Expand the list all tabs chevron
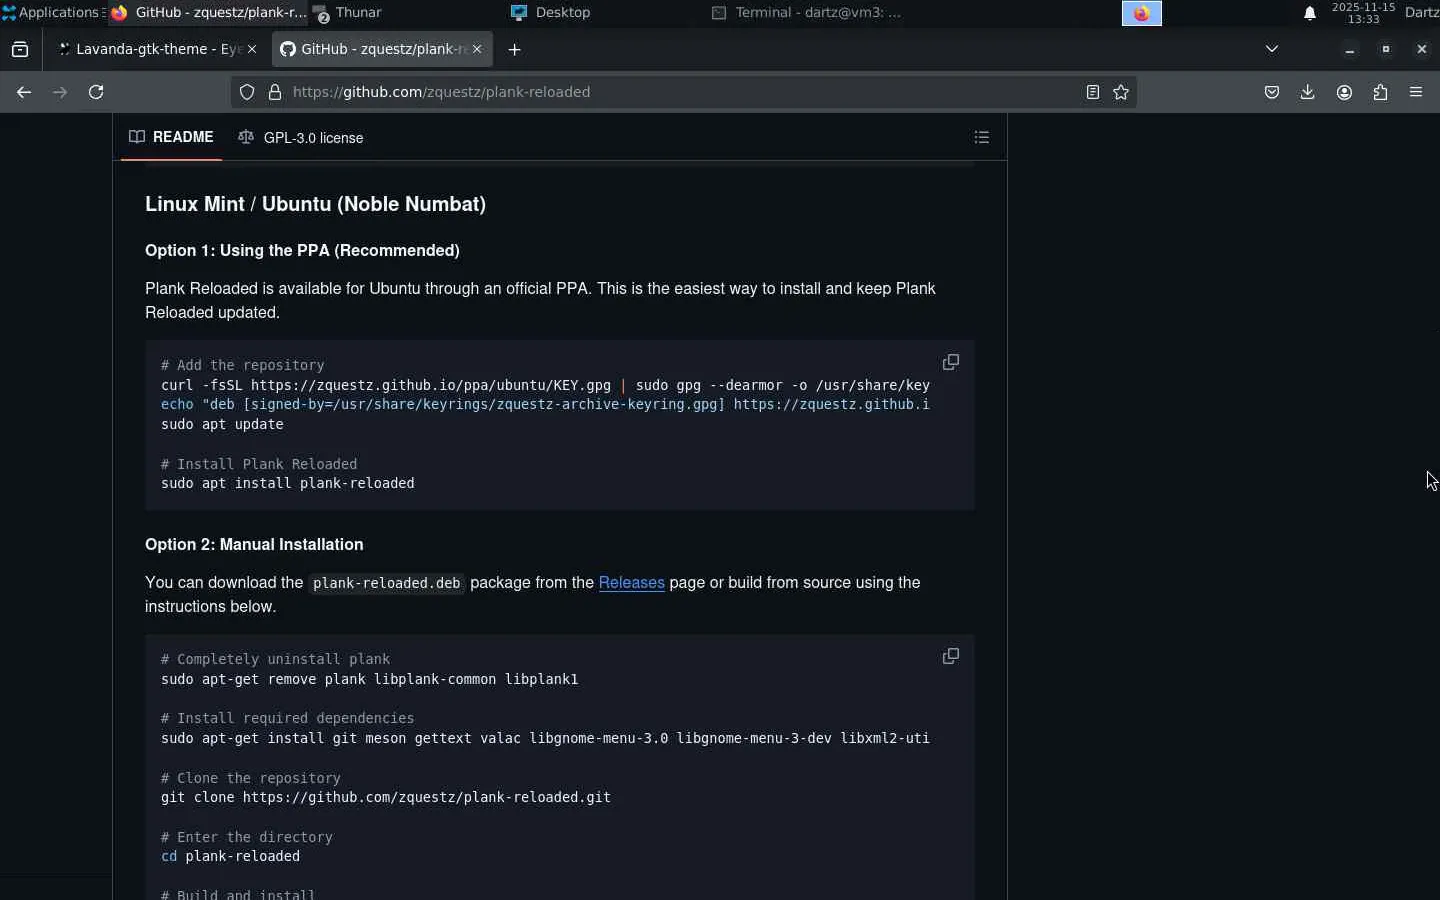 point(1272,49)
